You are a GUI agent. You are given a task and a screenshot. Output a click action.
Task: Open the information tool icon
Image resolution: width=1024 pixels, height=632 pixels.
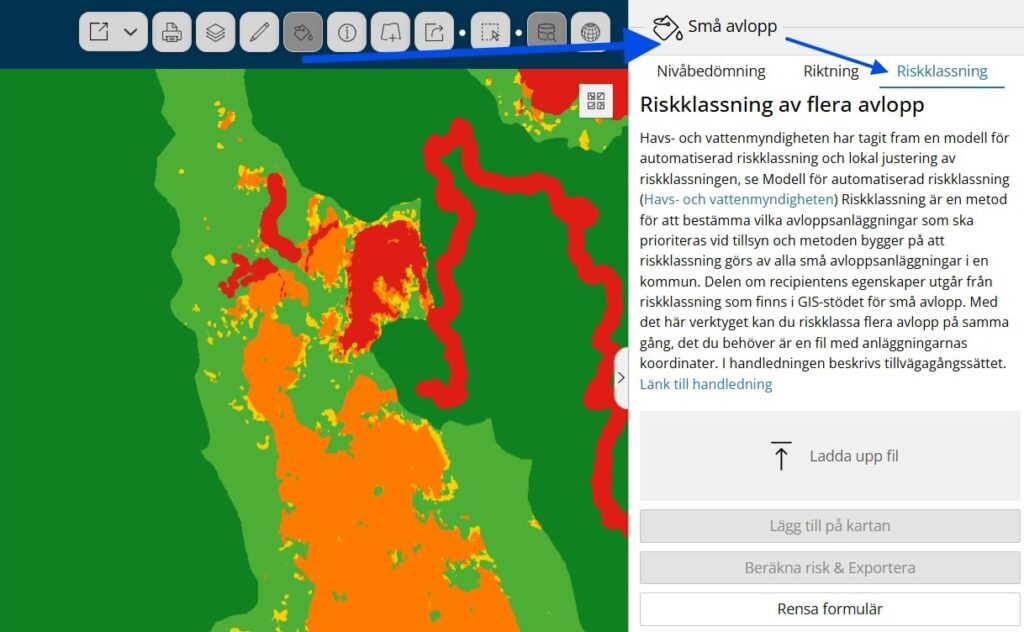pyautogui.click(x=347, y=32)
